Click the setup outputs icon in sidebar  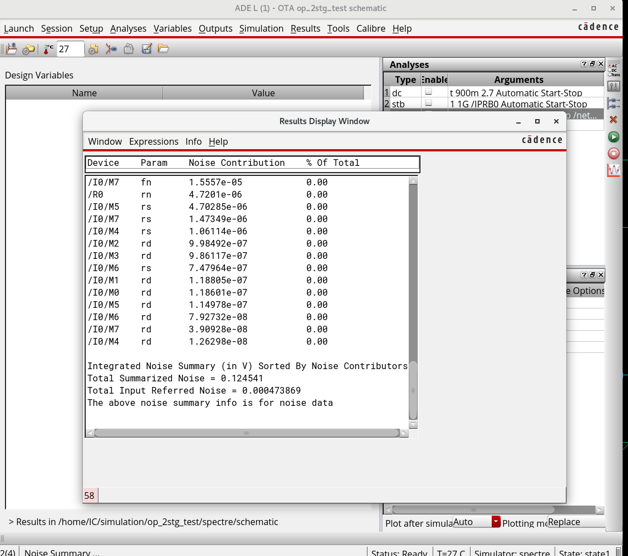click(614, 103)
